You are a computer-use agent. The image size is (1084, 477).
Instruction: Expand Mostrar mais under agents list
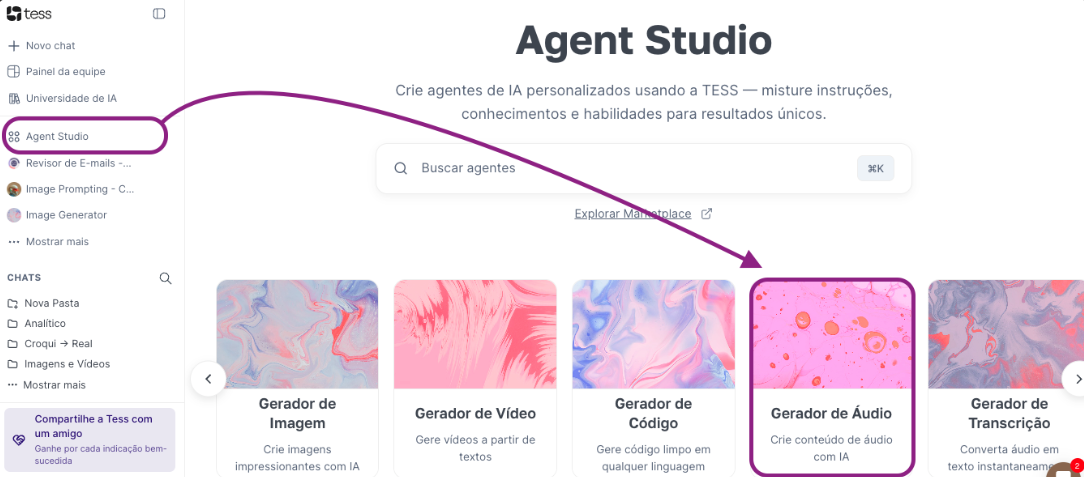(x=48, y=242)
